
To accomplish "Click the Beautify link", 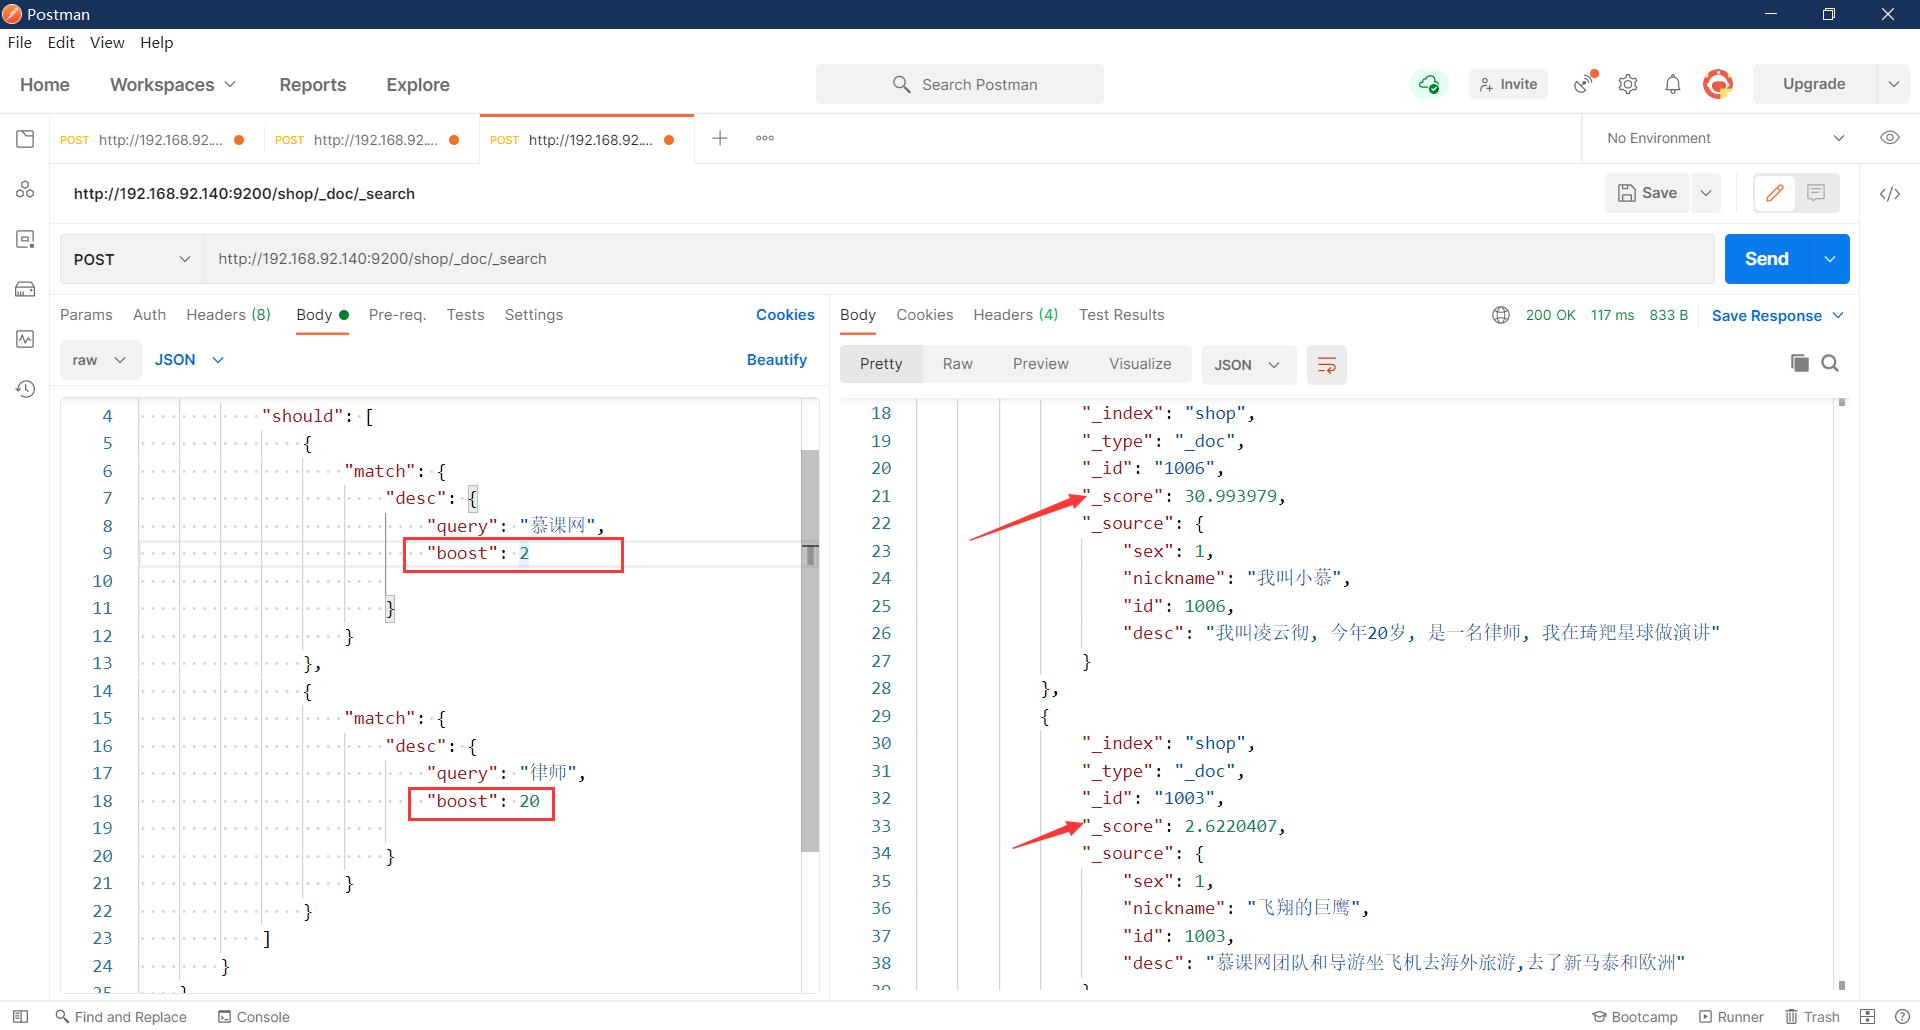I will tap(777, 360).
